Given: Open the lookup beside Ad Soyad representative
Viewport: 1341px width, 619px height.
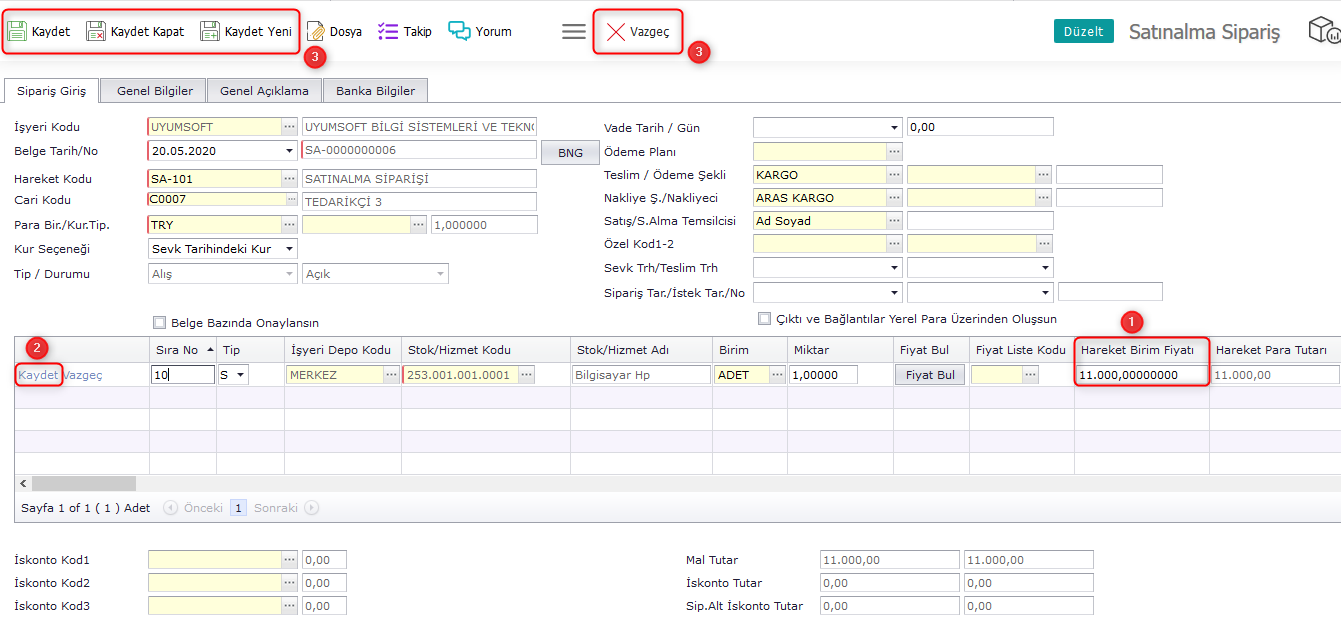Looking at the screenshot, I should coord(894,221).
